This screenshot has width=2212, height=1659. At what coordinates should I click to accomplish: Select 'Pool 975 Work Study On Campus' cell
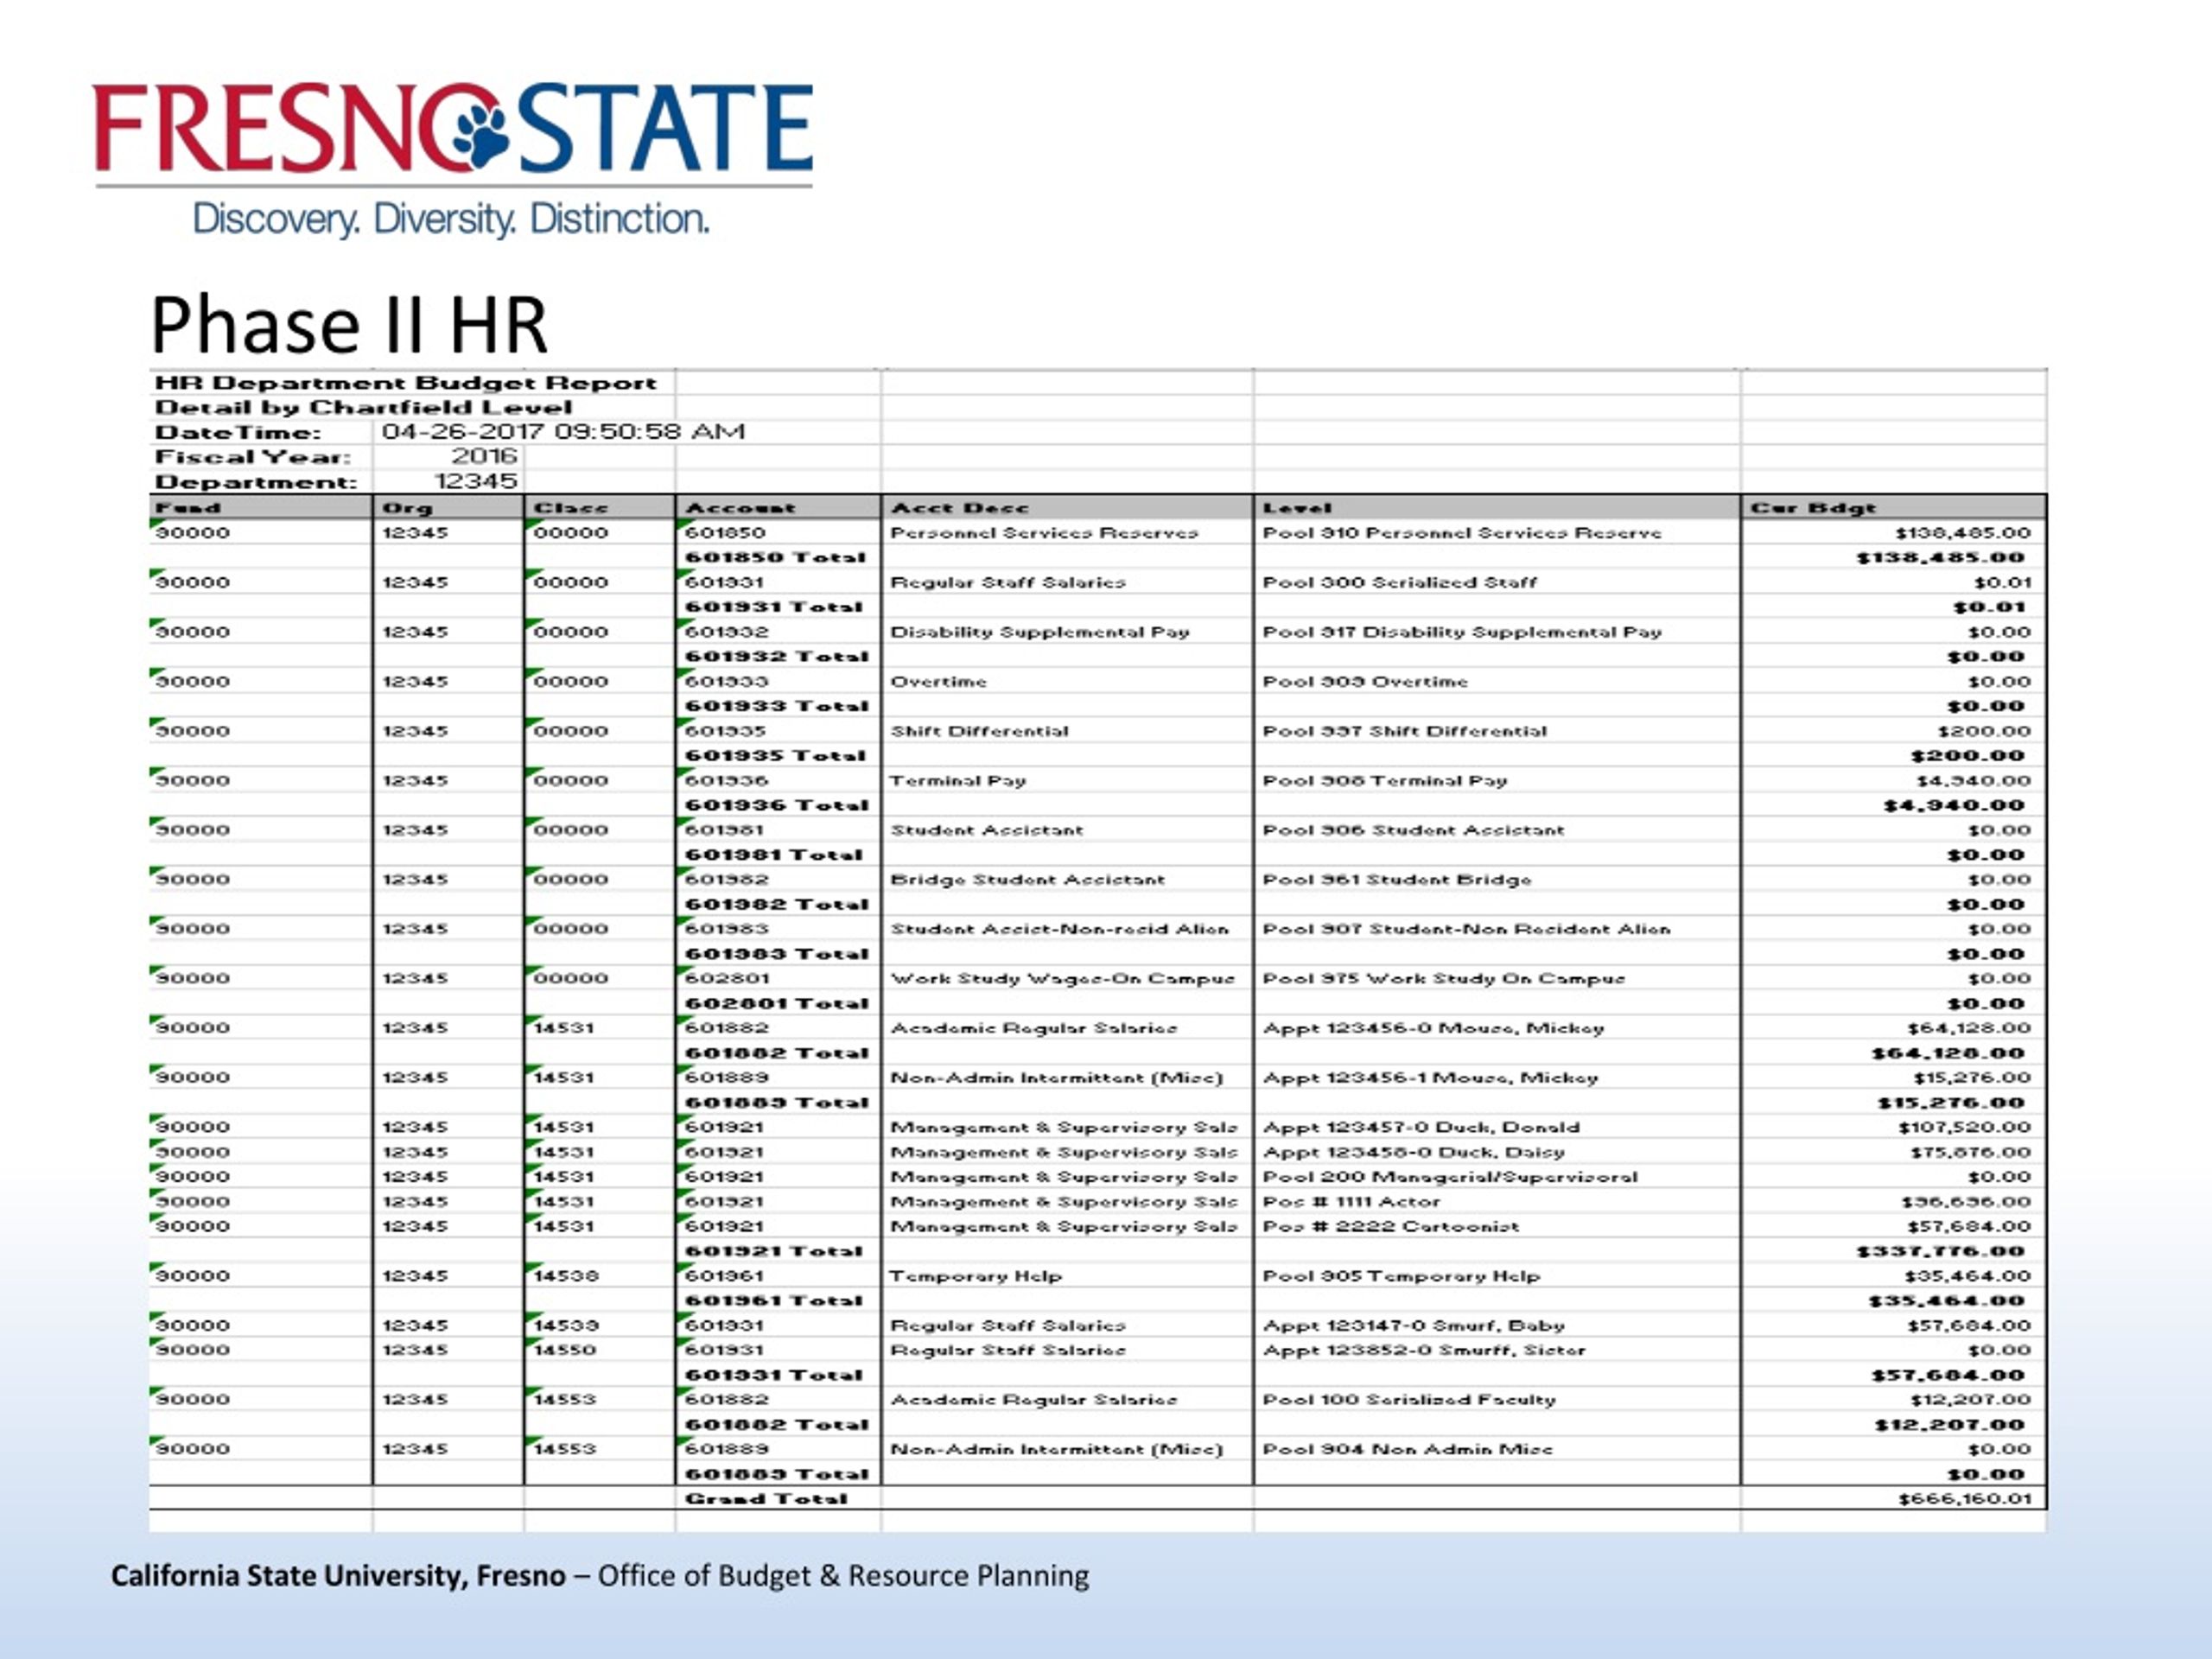1497,978
